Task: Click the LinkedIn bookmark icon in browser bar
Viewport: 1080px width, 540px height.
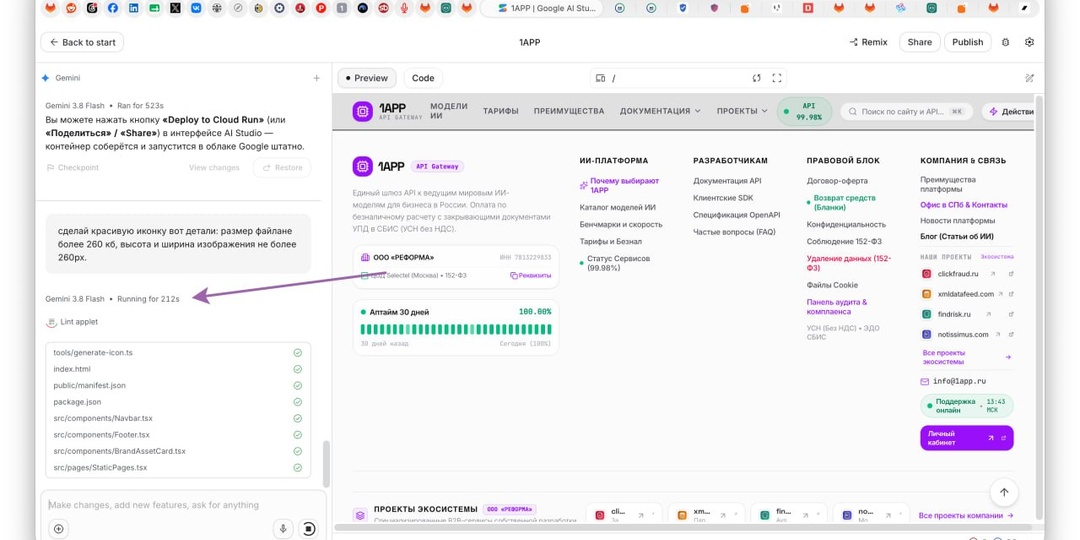Action: click(133, 8)
